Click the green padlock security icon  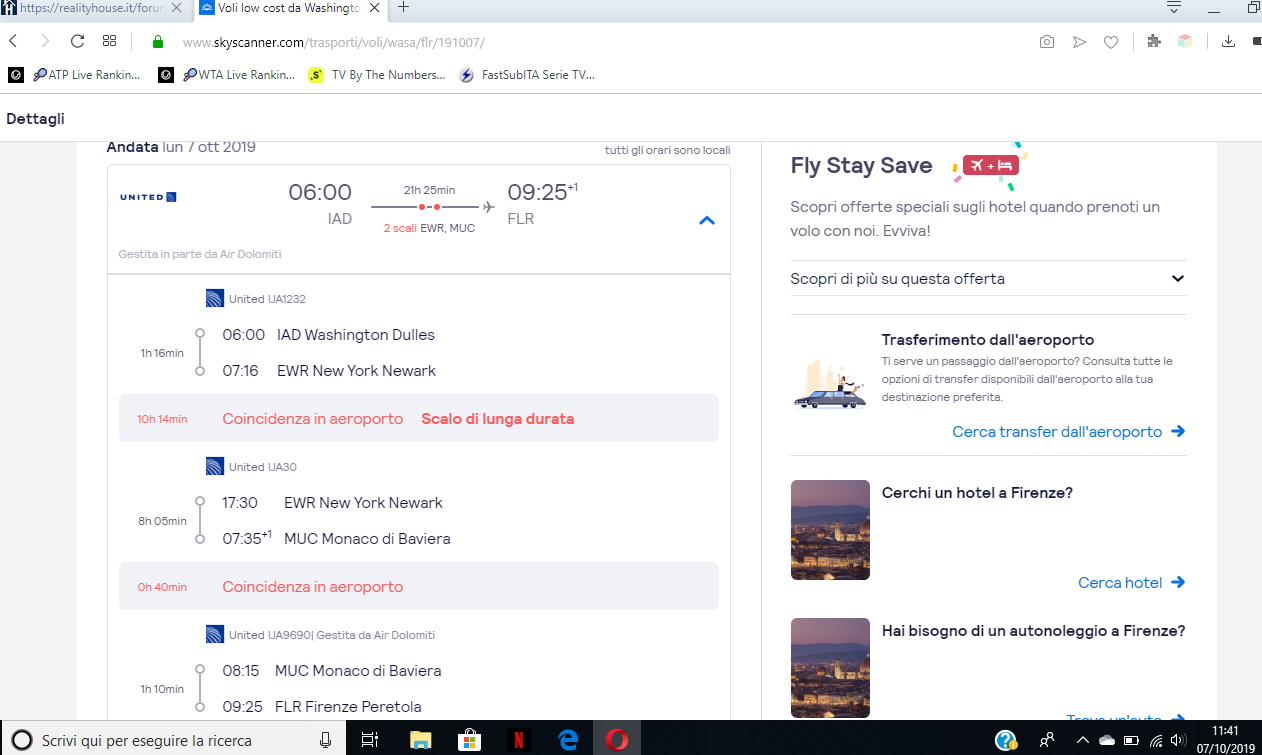pos(157,42)
